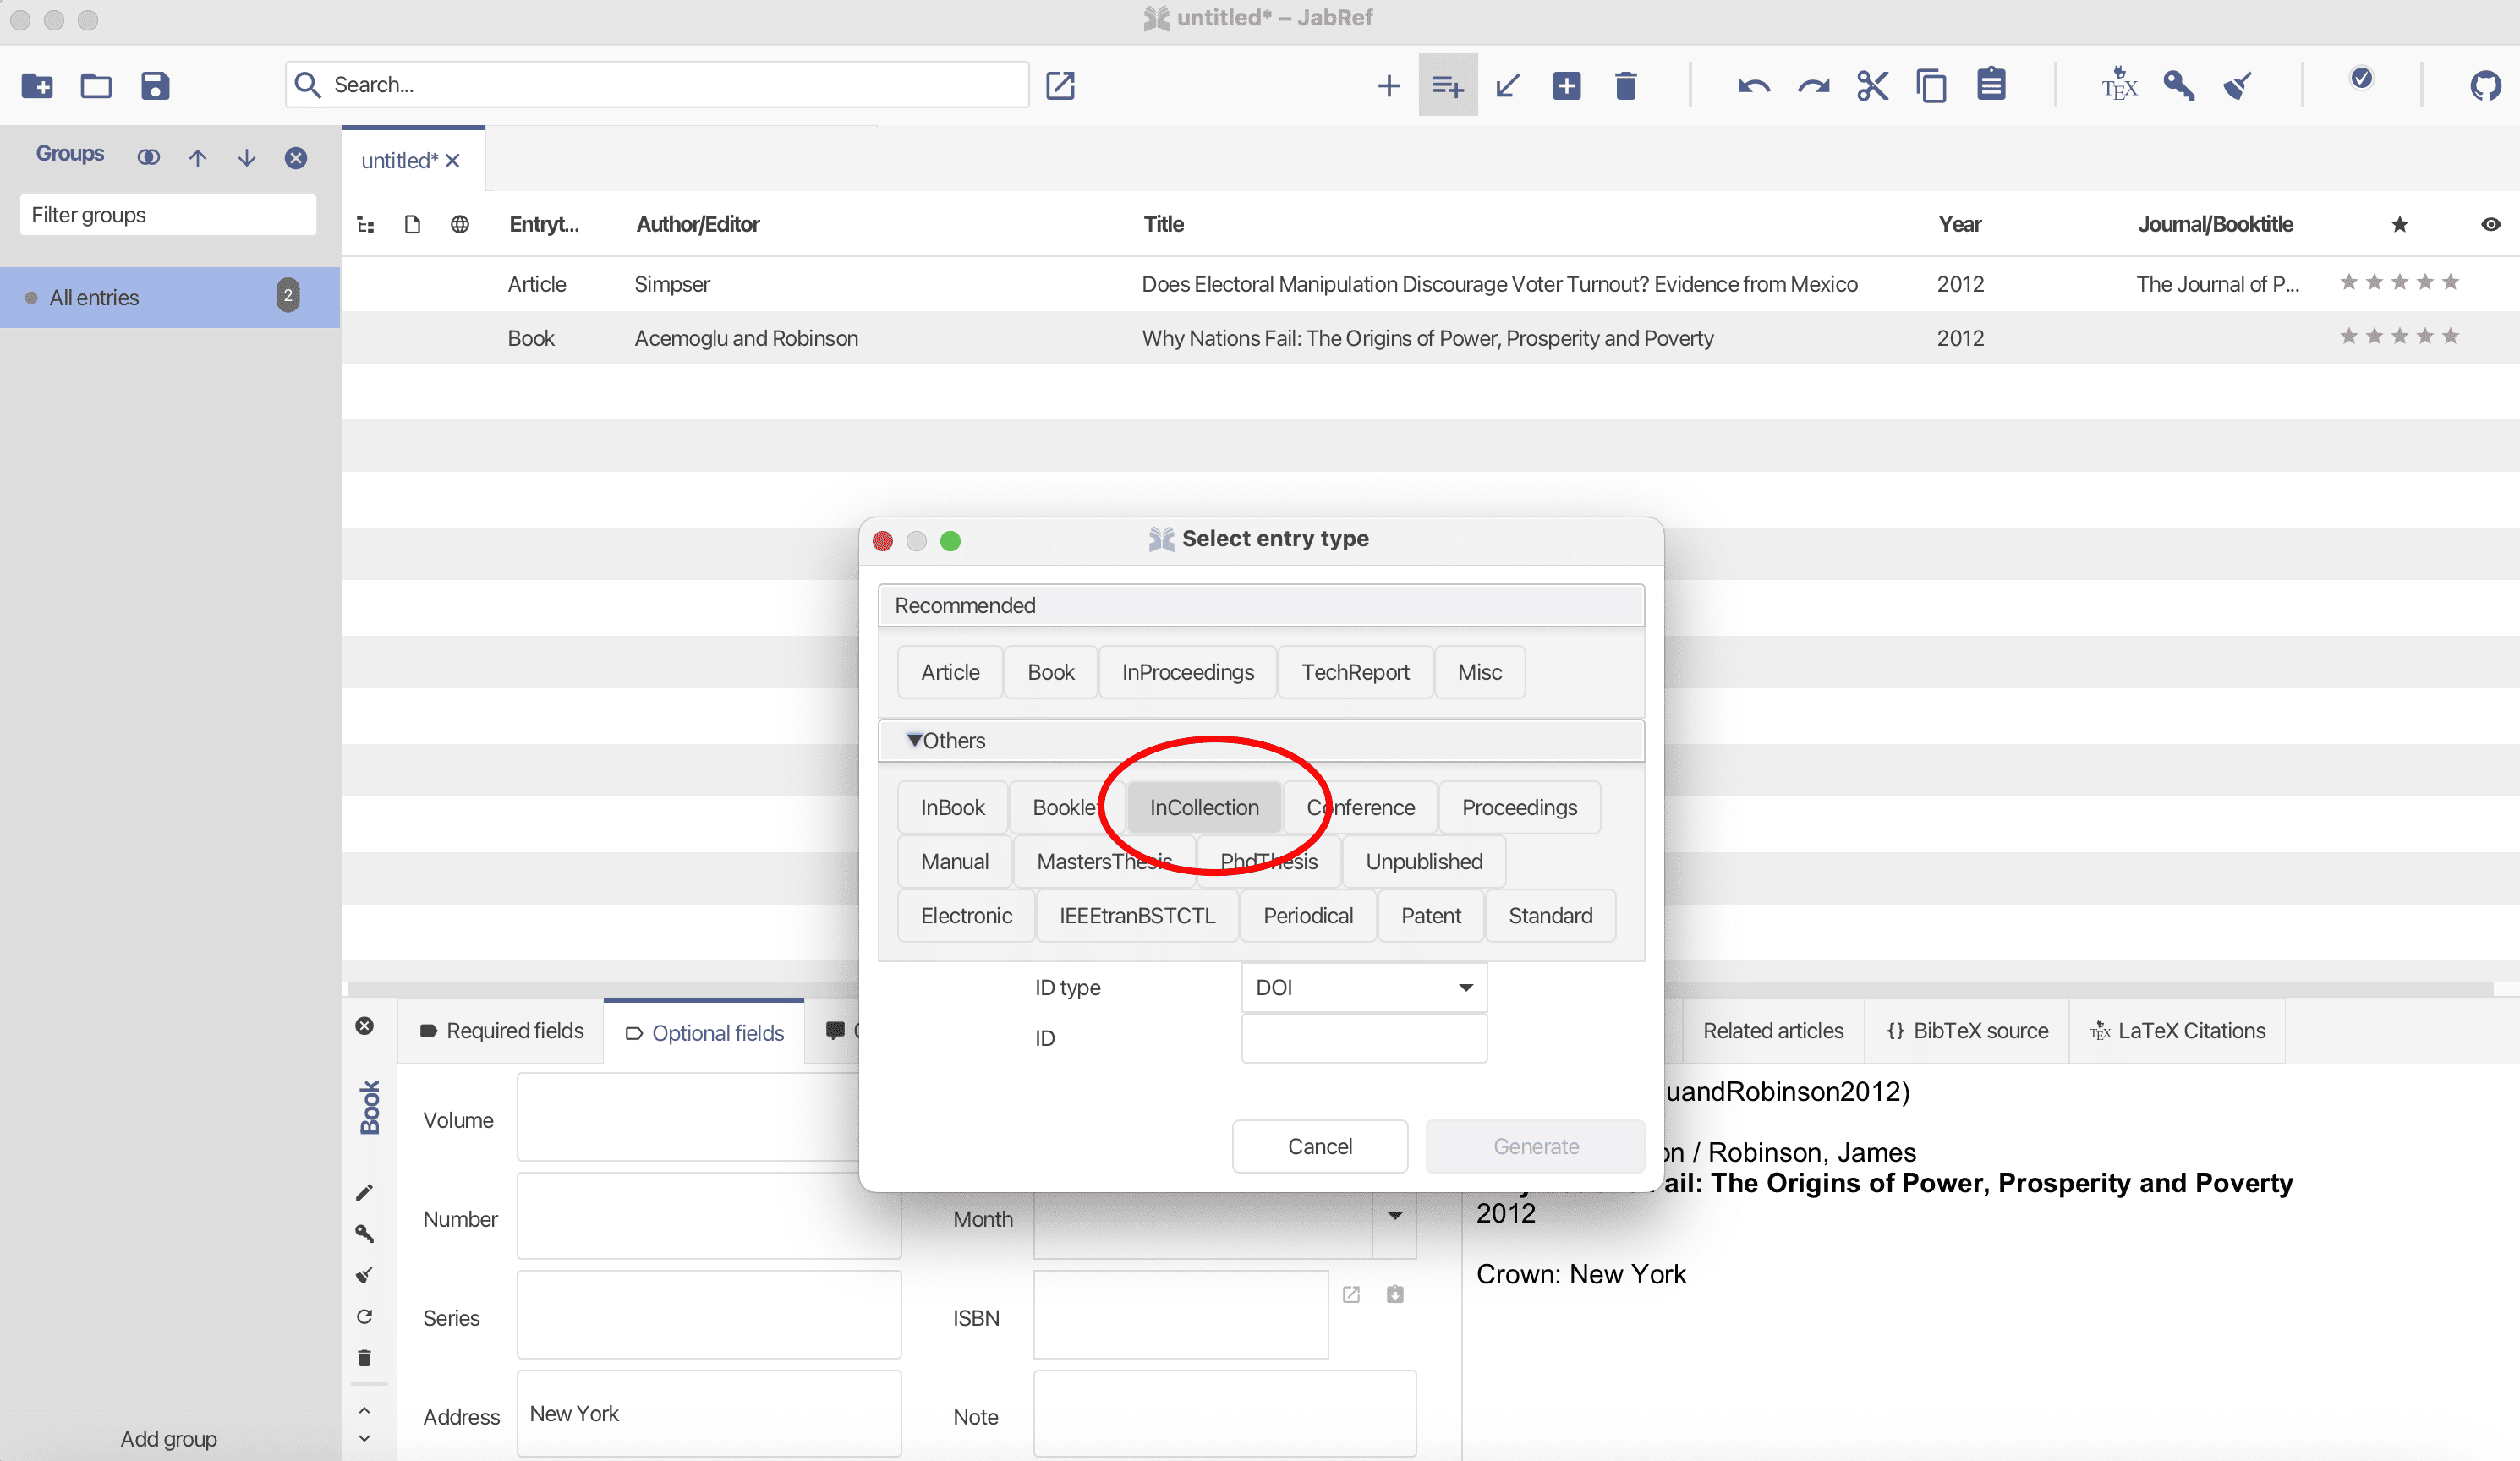Open the Month field dropdown arrow
This screenshot has width=2520, height=1461.
(x=1394, y=1217)
